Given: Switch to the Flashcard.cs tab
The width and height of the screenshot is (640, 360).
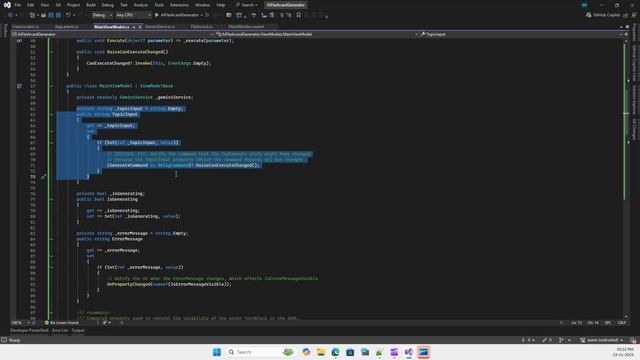Looking at the screenshot, I should [201, 27].
